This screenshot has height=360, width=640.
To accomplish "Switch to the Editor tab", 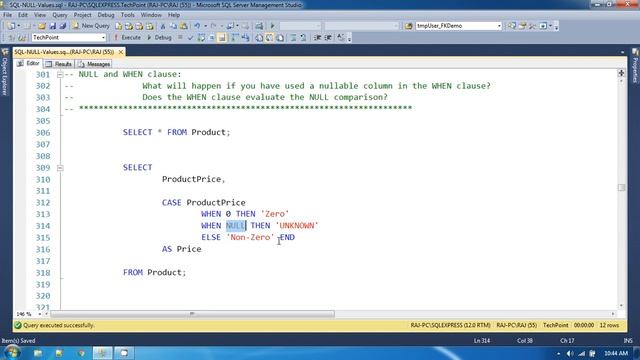I will click(x=29, y=64).
